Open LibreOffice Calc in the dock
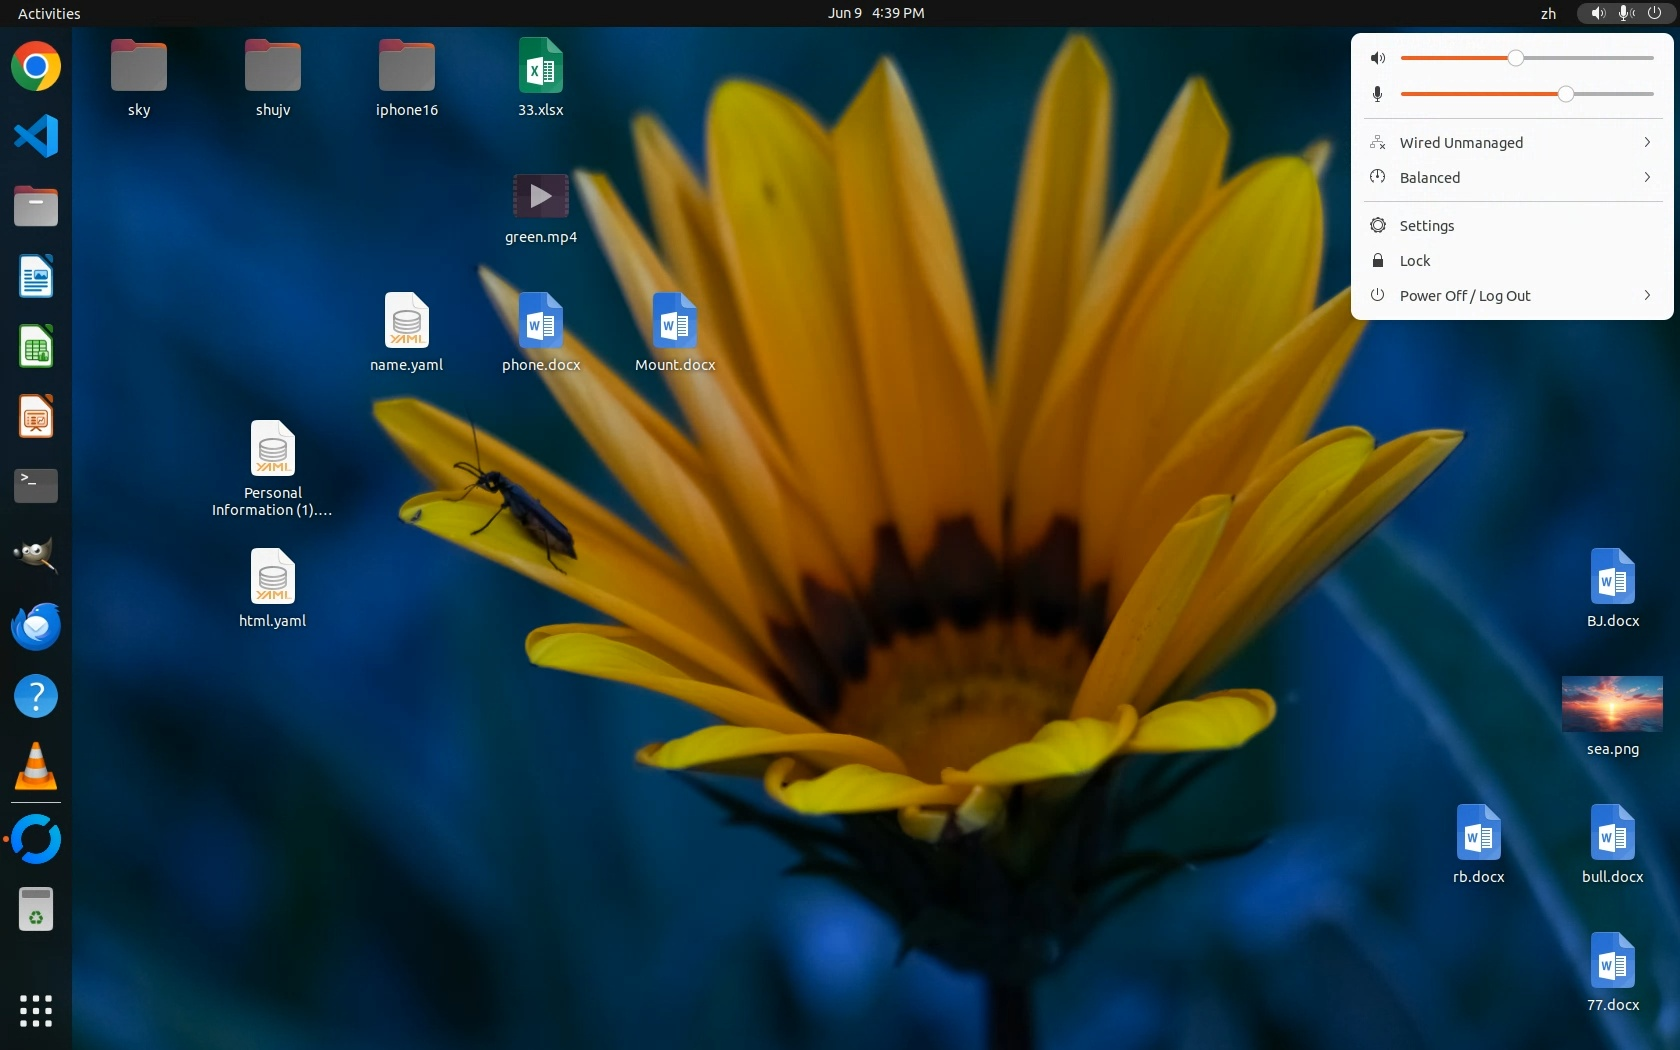The image size is (1680, 1050). tap(36, 347)
